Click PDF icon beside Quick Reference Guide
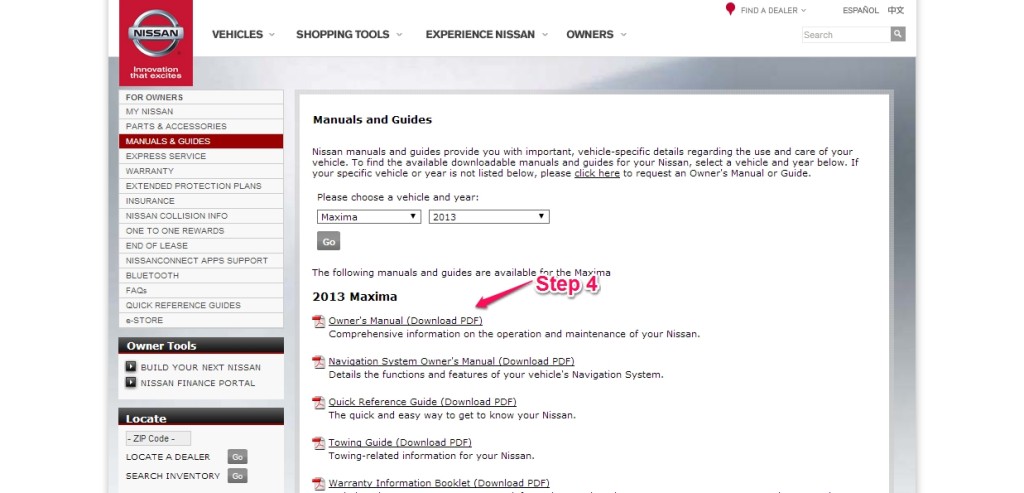Viewport: 1024px width, 493px height. (319, 402)
